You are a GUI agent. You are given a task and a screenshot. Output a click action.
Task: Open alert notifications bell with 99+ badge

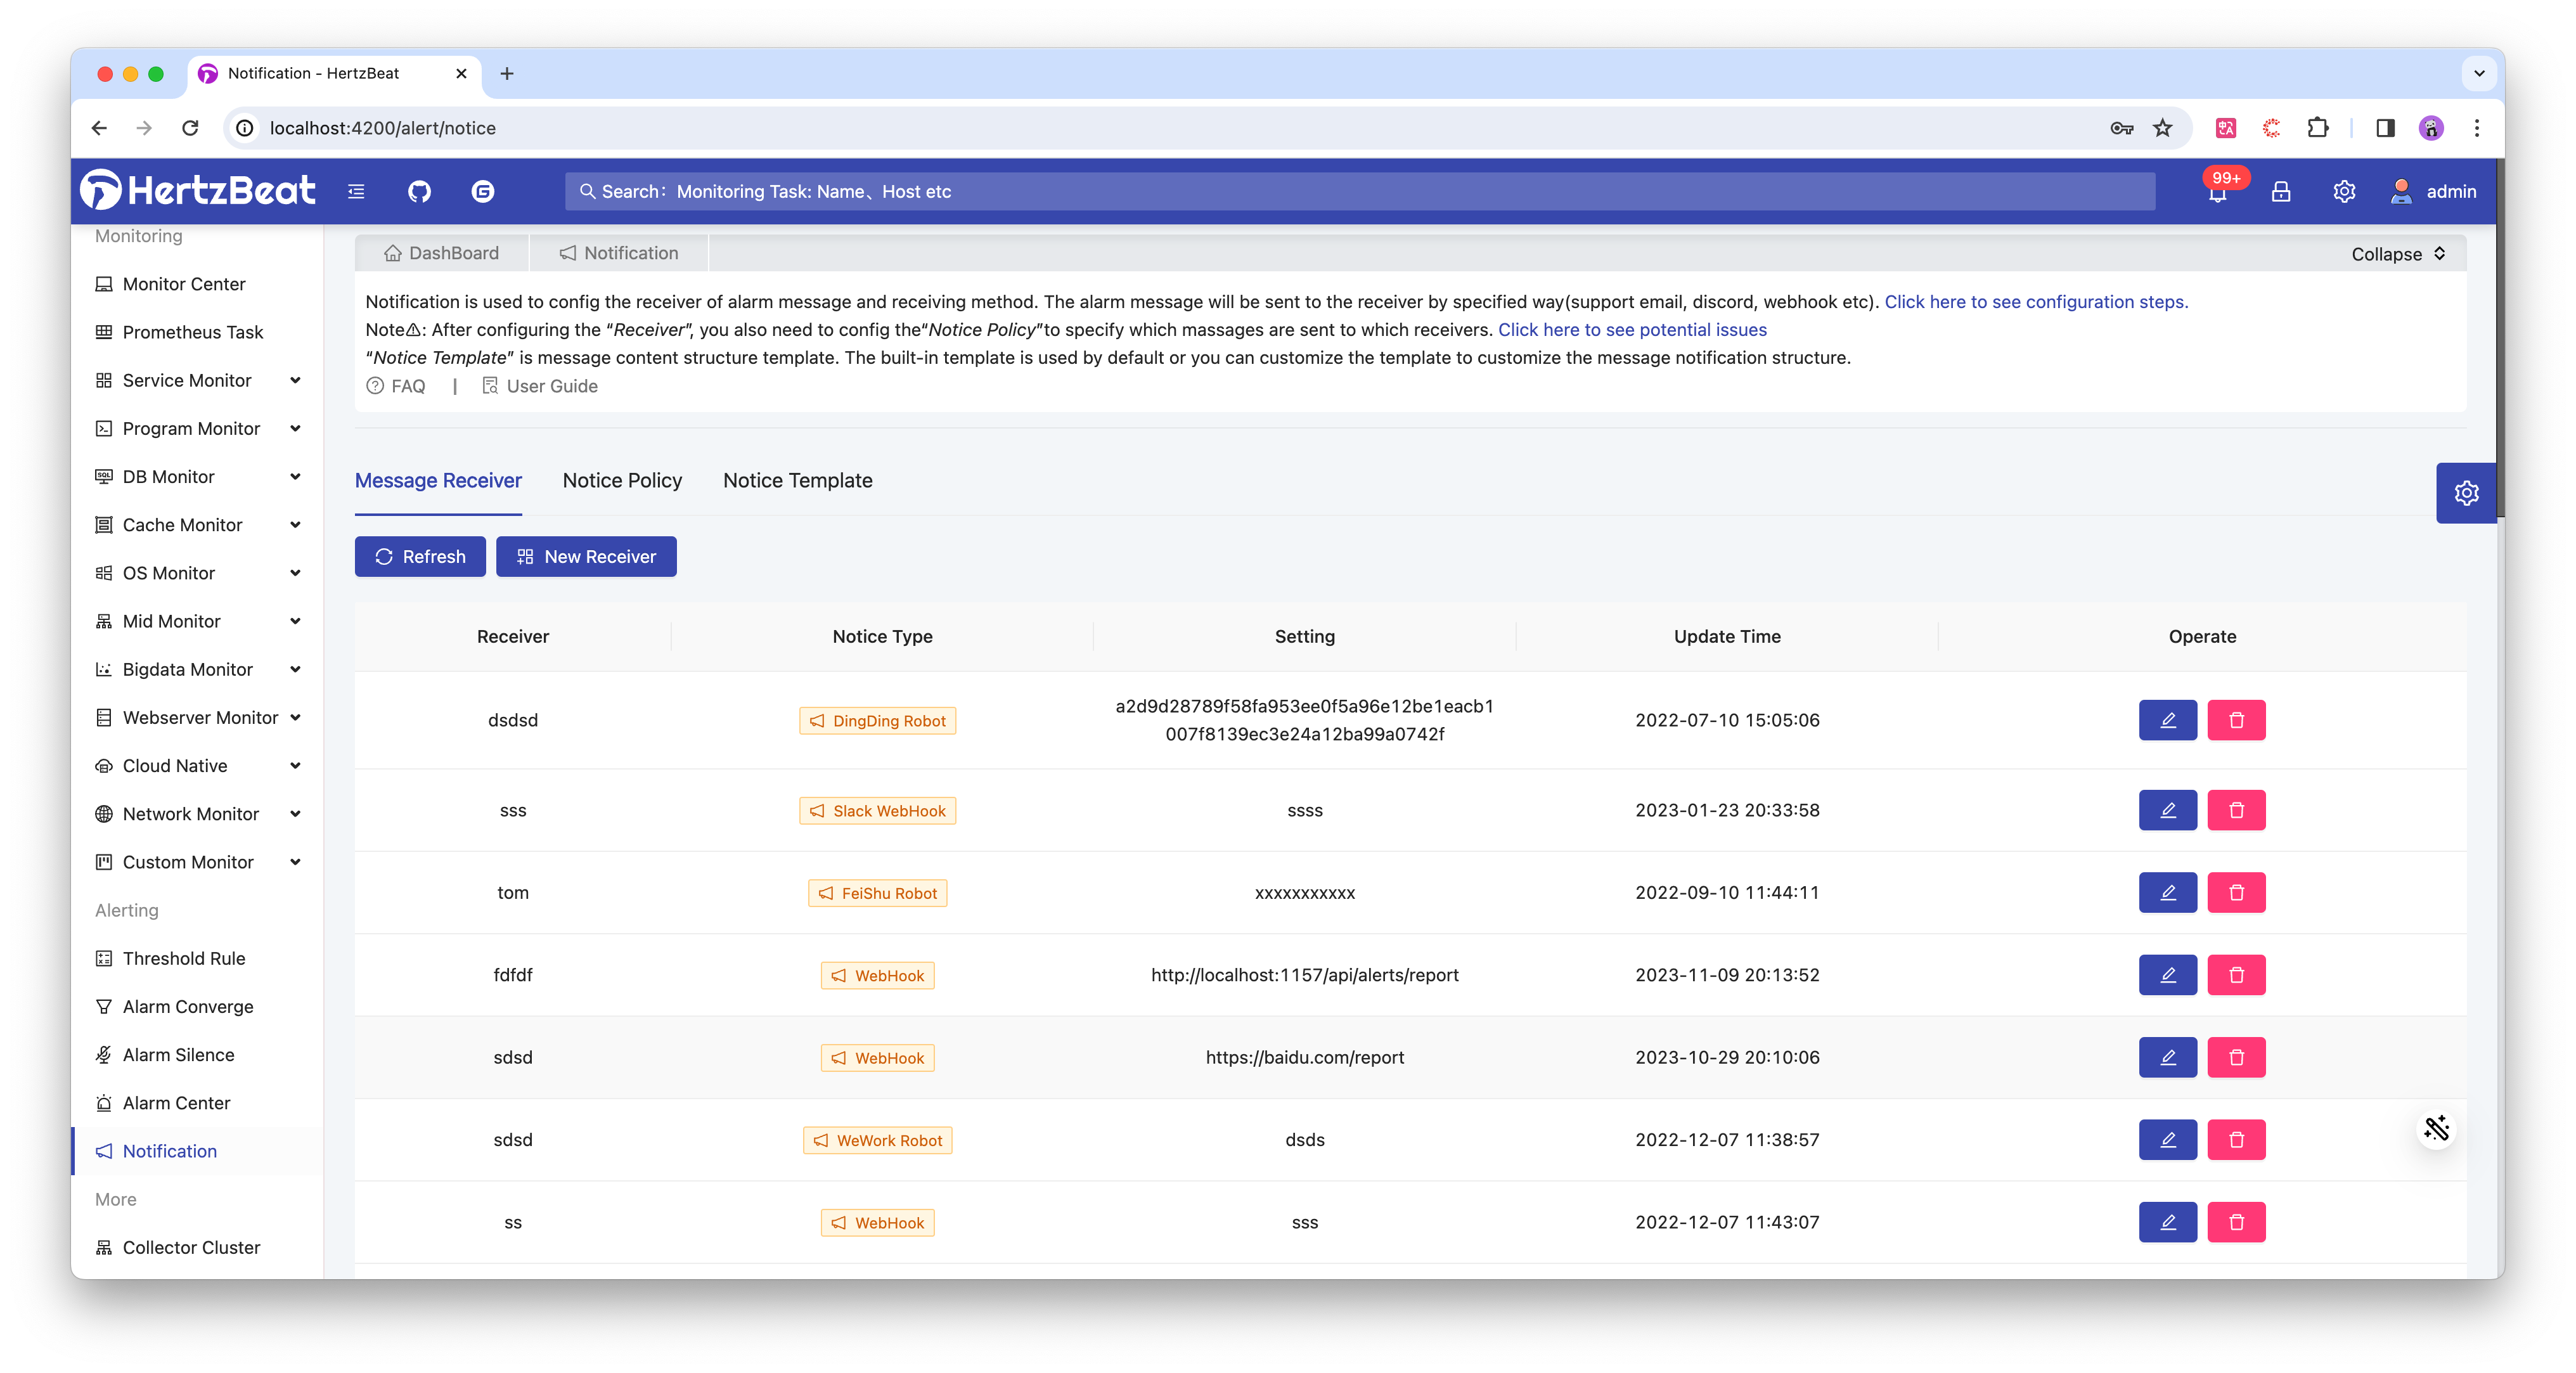[x=2217, y=192]
